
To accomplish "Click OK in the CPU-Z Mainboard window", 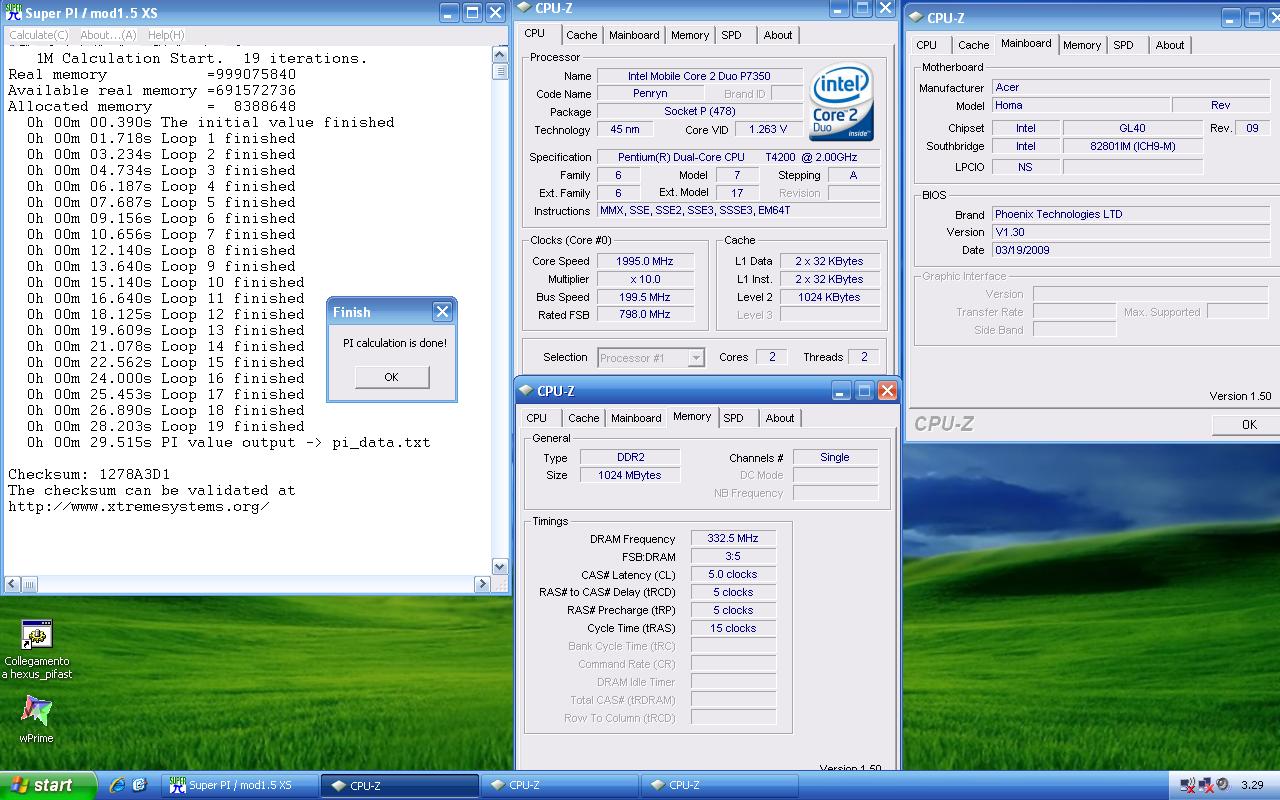I will coord(1248,425).
